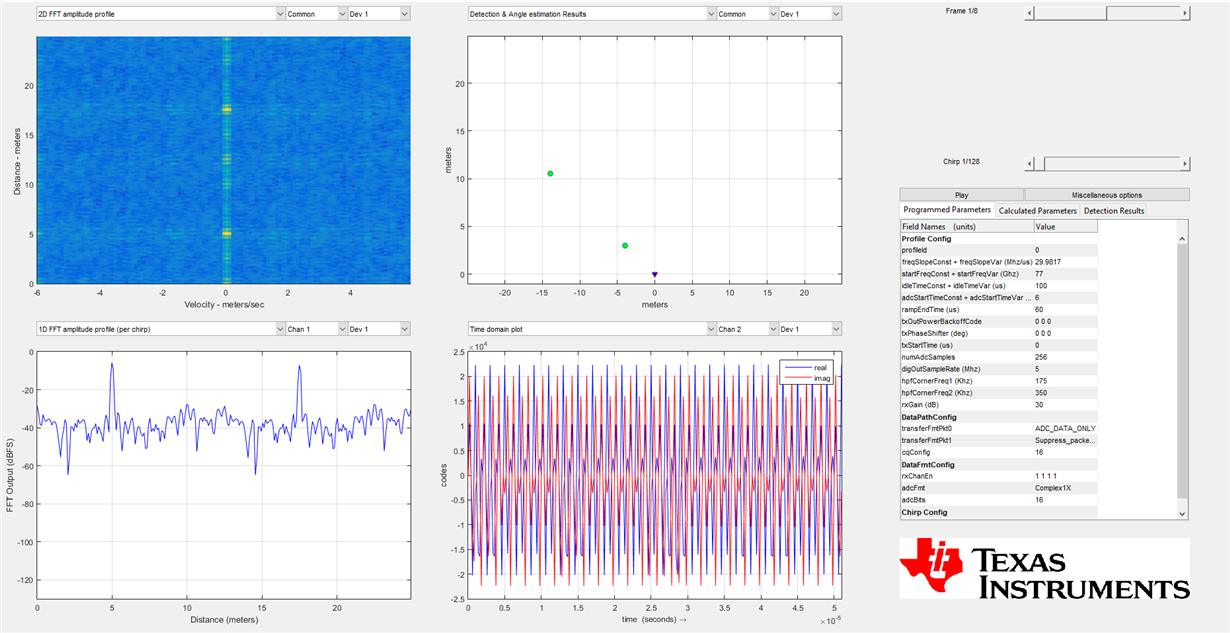Open the Common dropdown beside 2D FFT profile
Image resolution: width=1230 pixels, height=633 pixels.
point(315,14)
